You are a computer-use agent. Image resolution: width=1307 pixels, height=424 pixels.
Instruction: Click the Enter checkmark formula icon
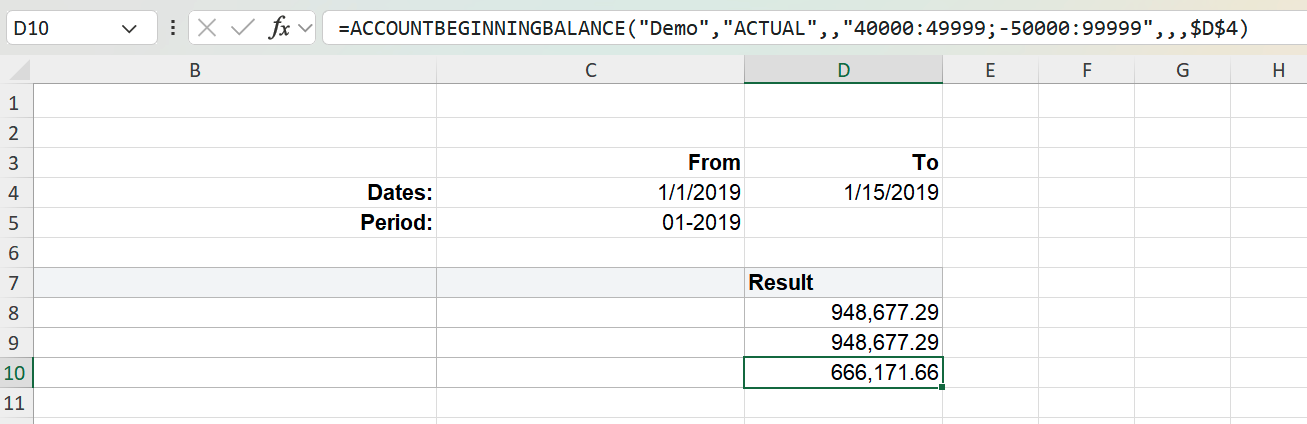[242, 28]
